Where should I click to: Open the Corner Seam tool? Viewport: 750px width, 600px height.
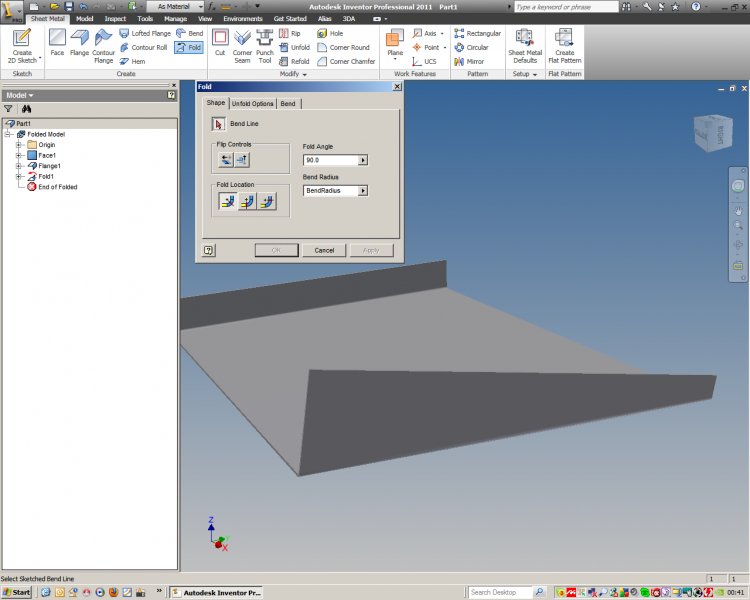point(242,42)
